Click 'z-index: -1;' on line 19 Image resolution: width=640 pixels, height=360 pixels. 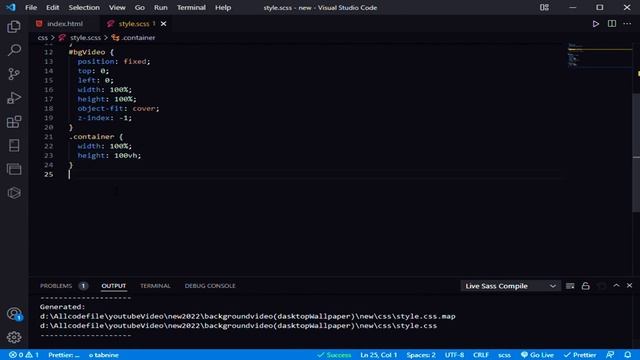[104, 118]
